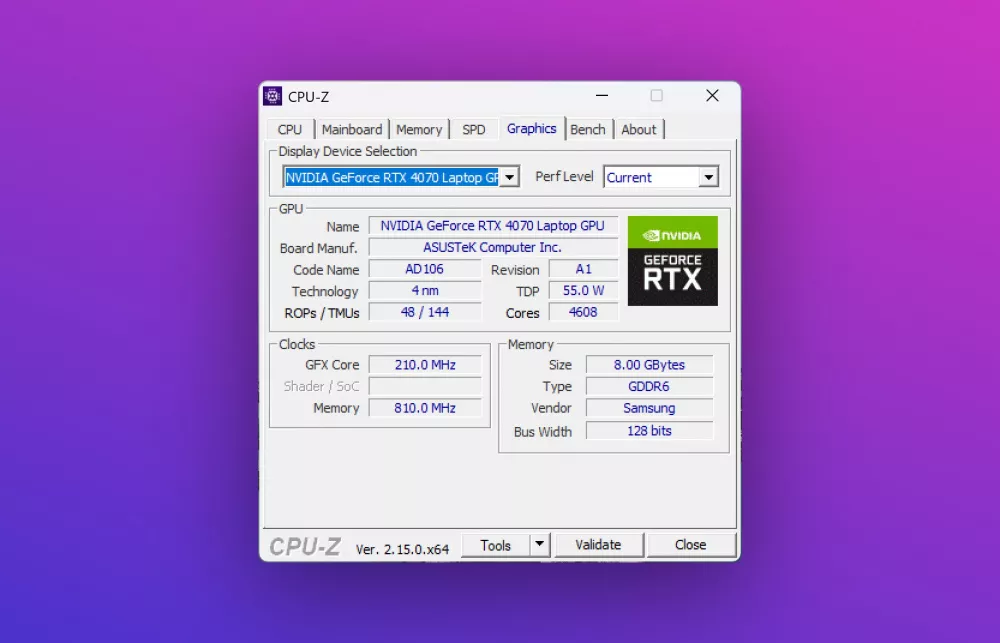Viewport: 1000px width, 643px height.
Task: Click 'ASUSTeK Computer Inc.' board manufacturer value
Action: [493, 248]
